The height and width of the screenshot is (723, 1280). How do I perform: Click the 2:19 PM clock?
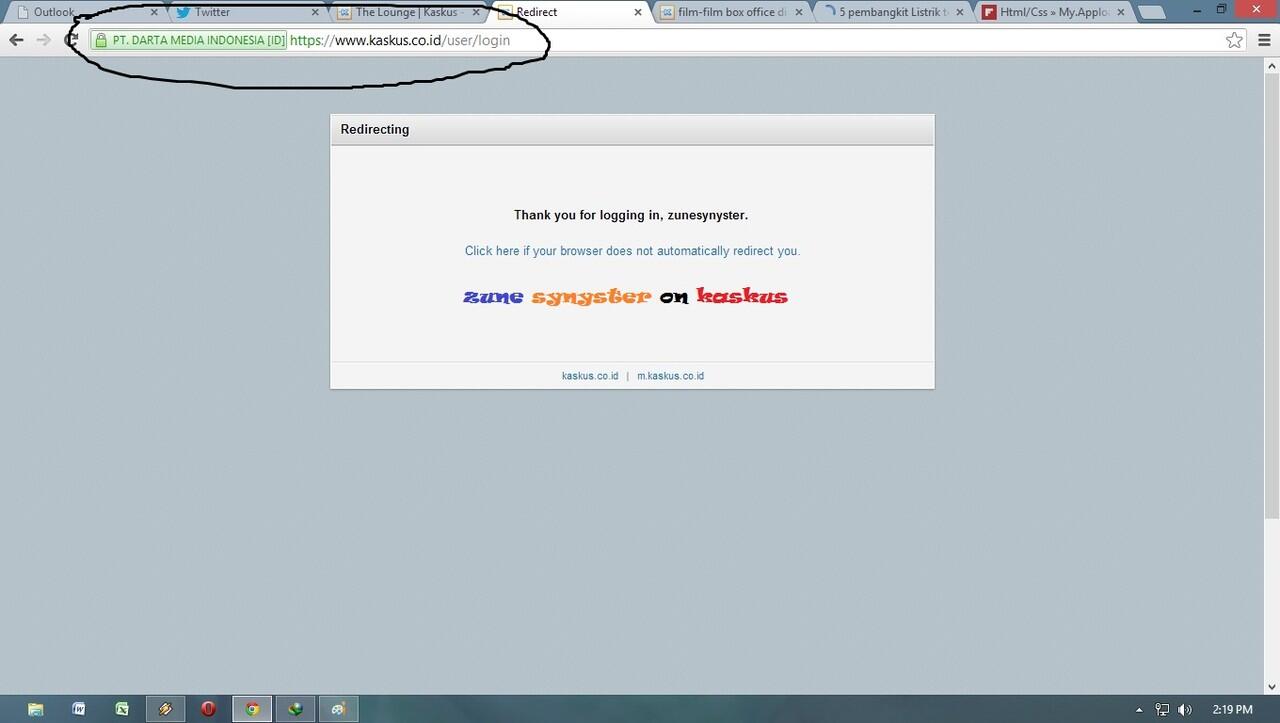point(1232,709)
